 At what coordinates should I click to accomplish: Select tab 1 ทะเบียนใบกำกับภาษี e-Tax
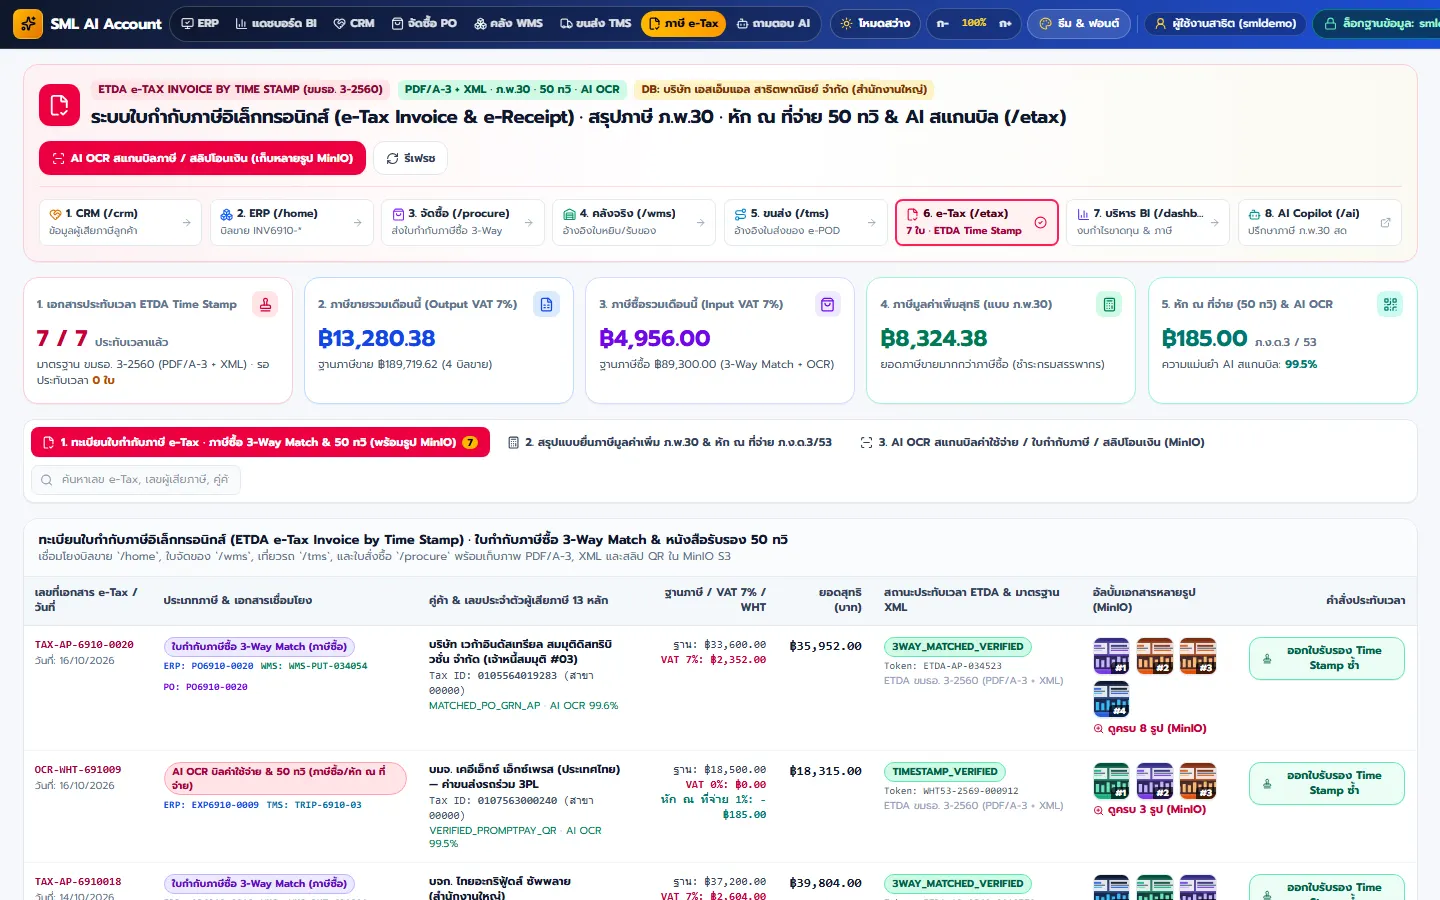click(260, 442)
